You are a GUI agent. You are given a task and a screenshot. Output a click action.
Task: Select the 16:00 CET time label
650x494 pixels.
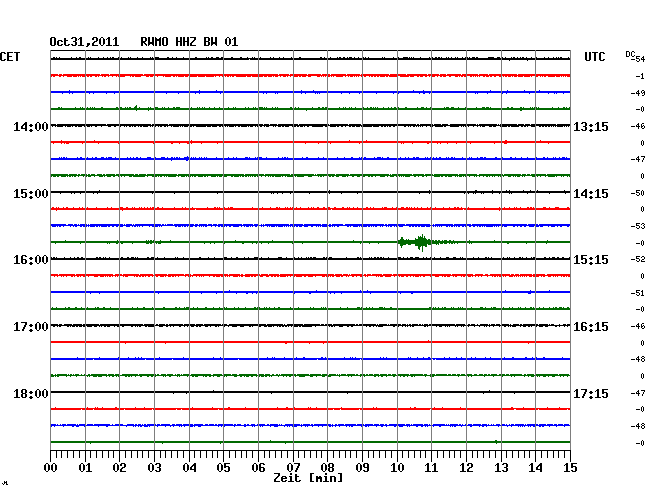[31, 260]
